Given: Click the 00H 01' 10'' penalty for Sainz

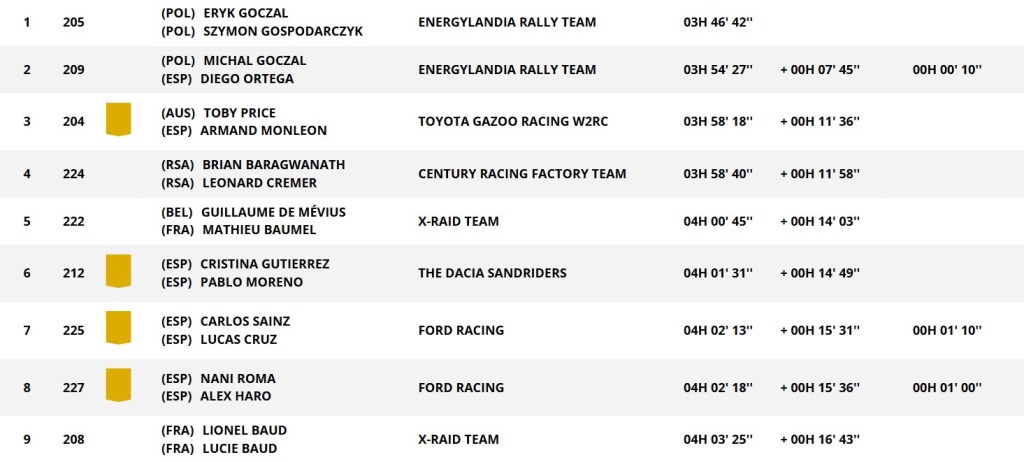Looking at the screenshot, I should [x=947, y=330].
